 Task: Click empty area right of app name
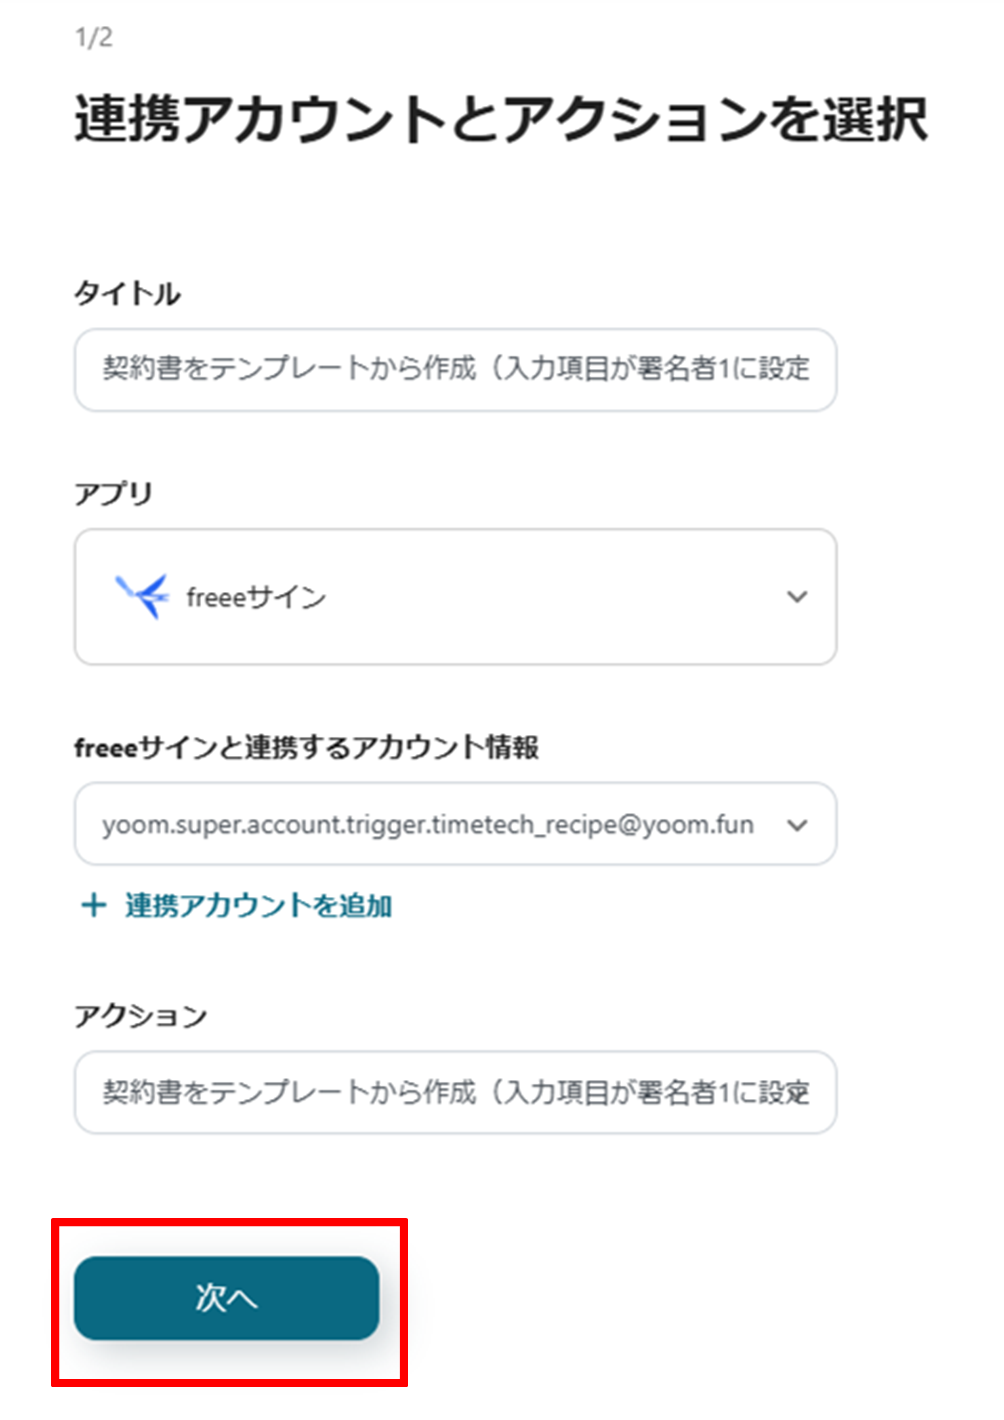pos(550,597)
